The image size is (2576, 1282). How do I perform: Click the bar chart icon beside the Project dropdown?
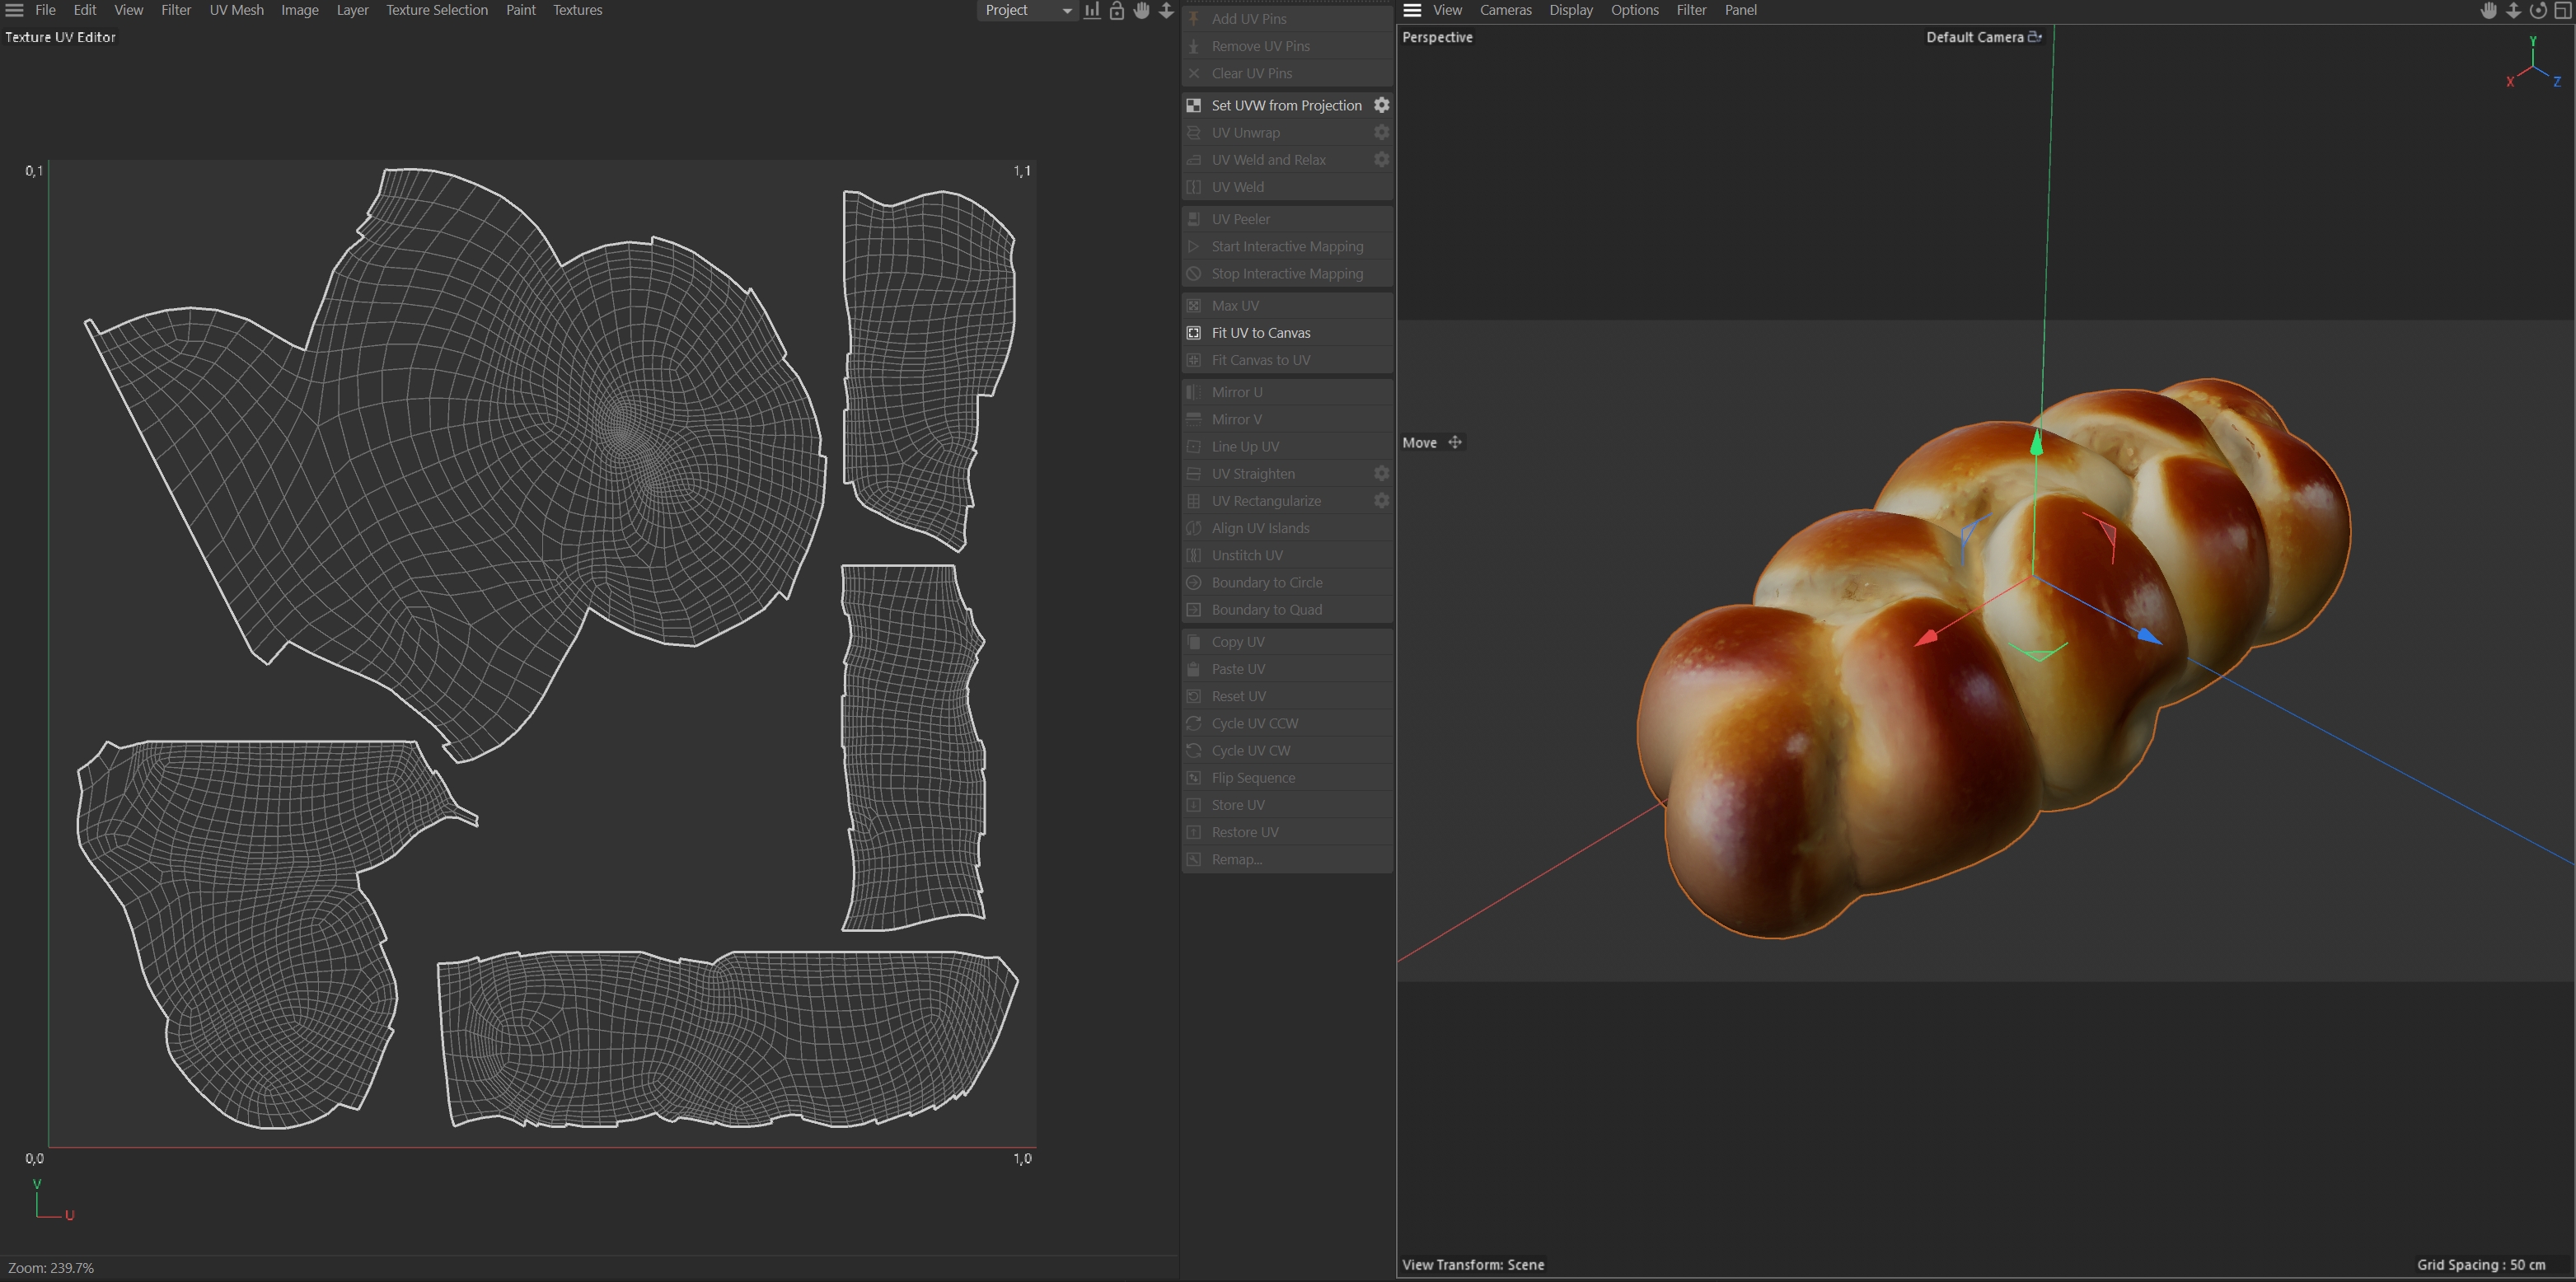point(1092,10)
